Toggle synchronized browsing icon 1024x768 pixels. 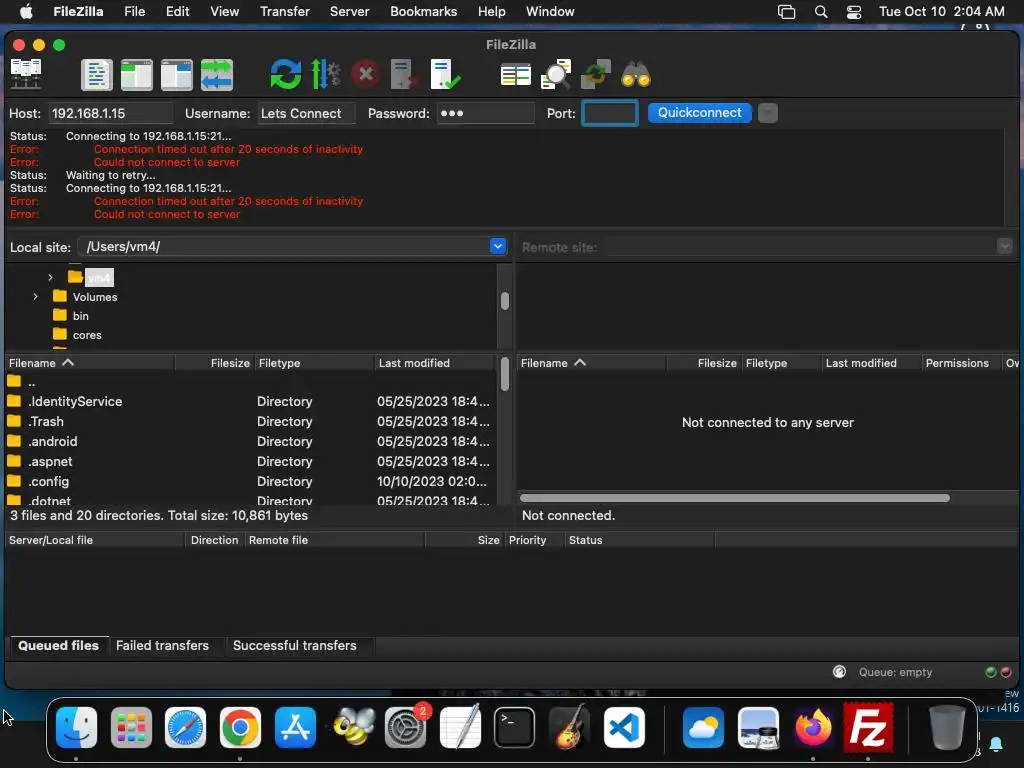point(596,74)
